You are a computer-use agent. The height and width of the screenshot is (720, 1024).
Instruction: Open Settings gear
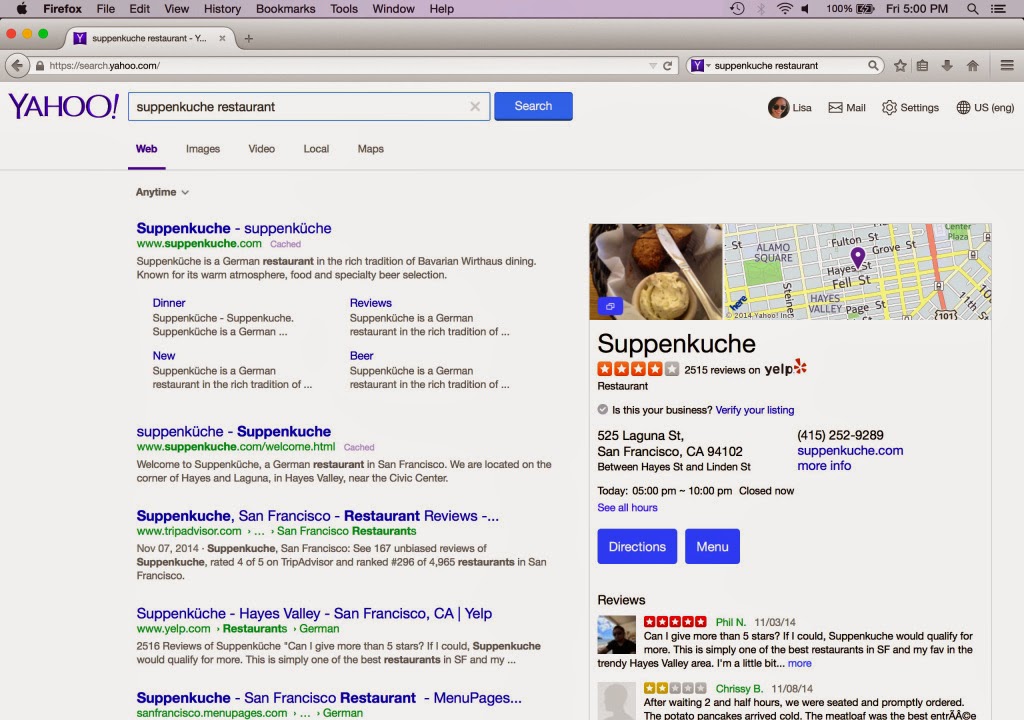click(x=910, y=108)
